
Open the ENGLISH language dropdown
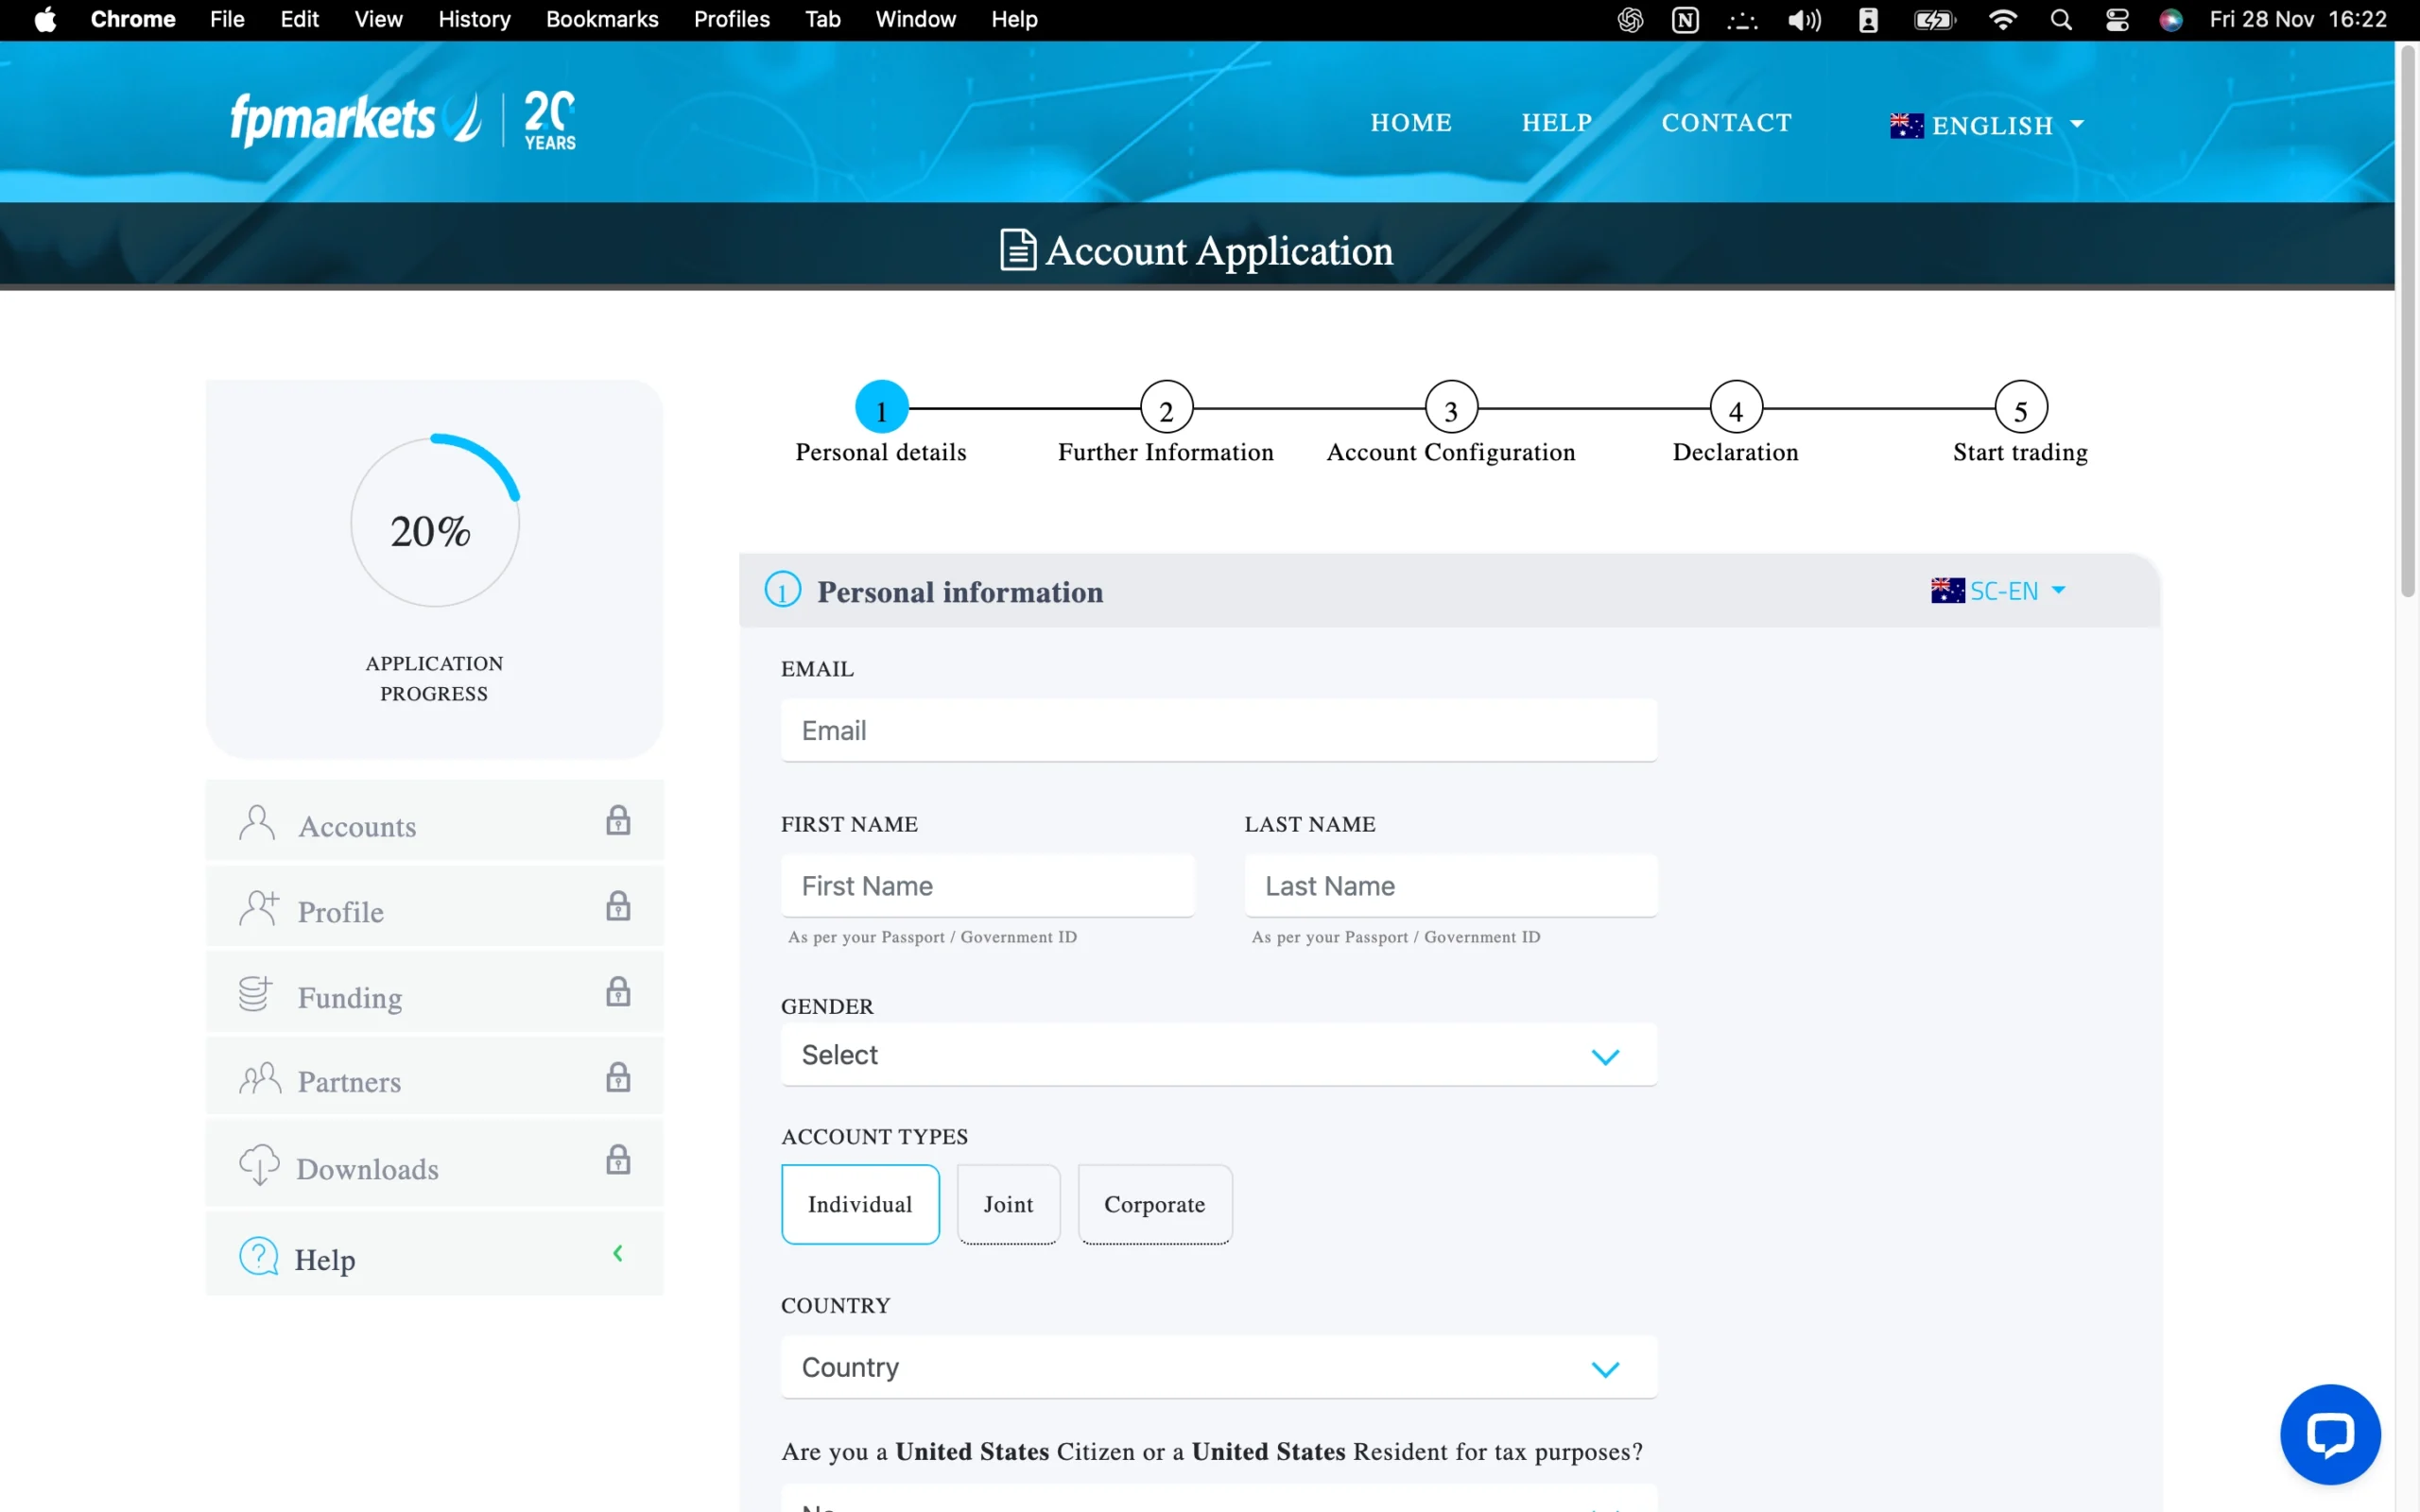(x=1990, y=125)
